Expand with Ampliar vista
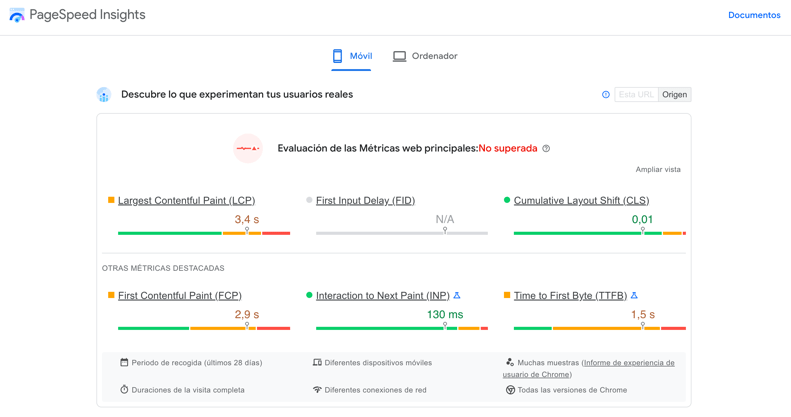791x417 pixels. pyautogui.click(x=658, y=169)
